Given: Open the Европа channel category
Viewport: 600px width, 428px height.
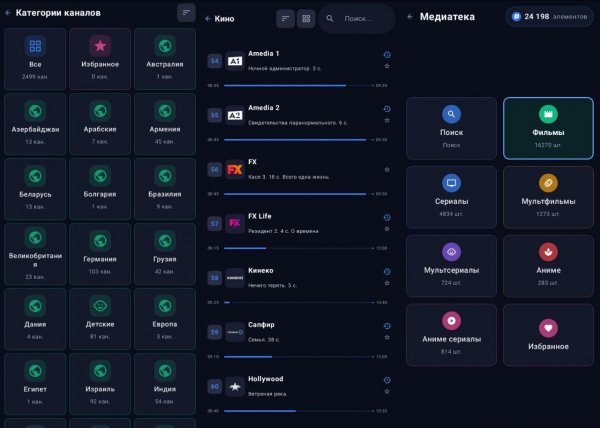Looking at the screenshot, I should pos(165,319).
